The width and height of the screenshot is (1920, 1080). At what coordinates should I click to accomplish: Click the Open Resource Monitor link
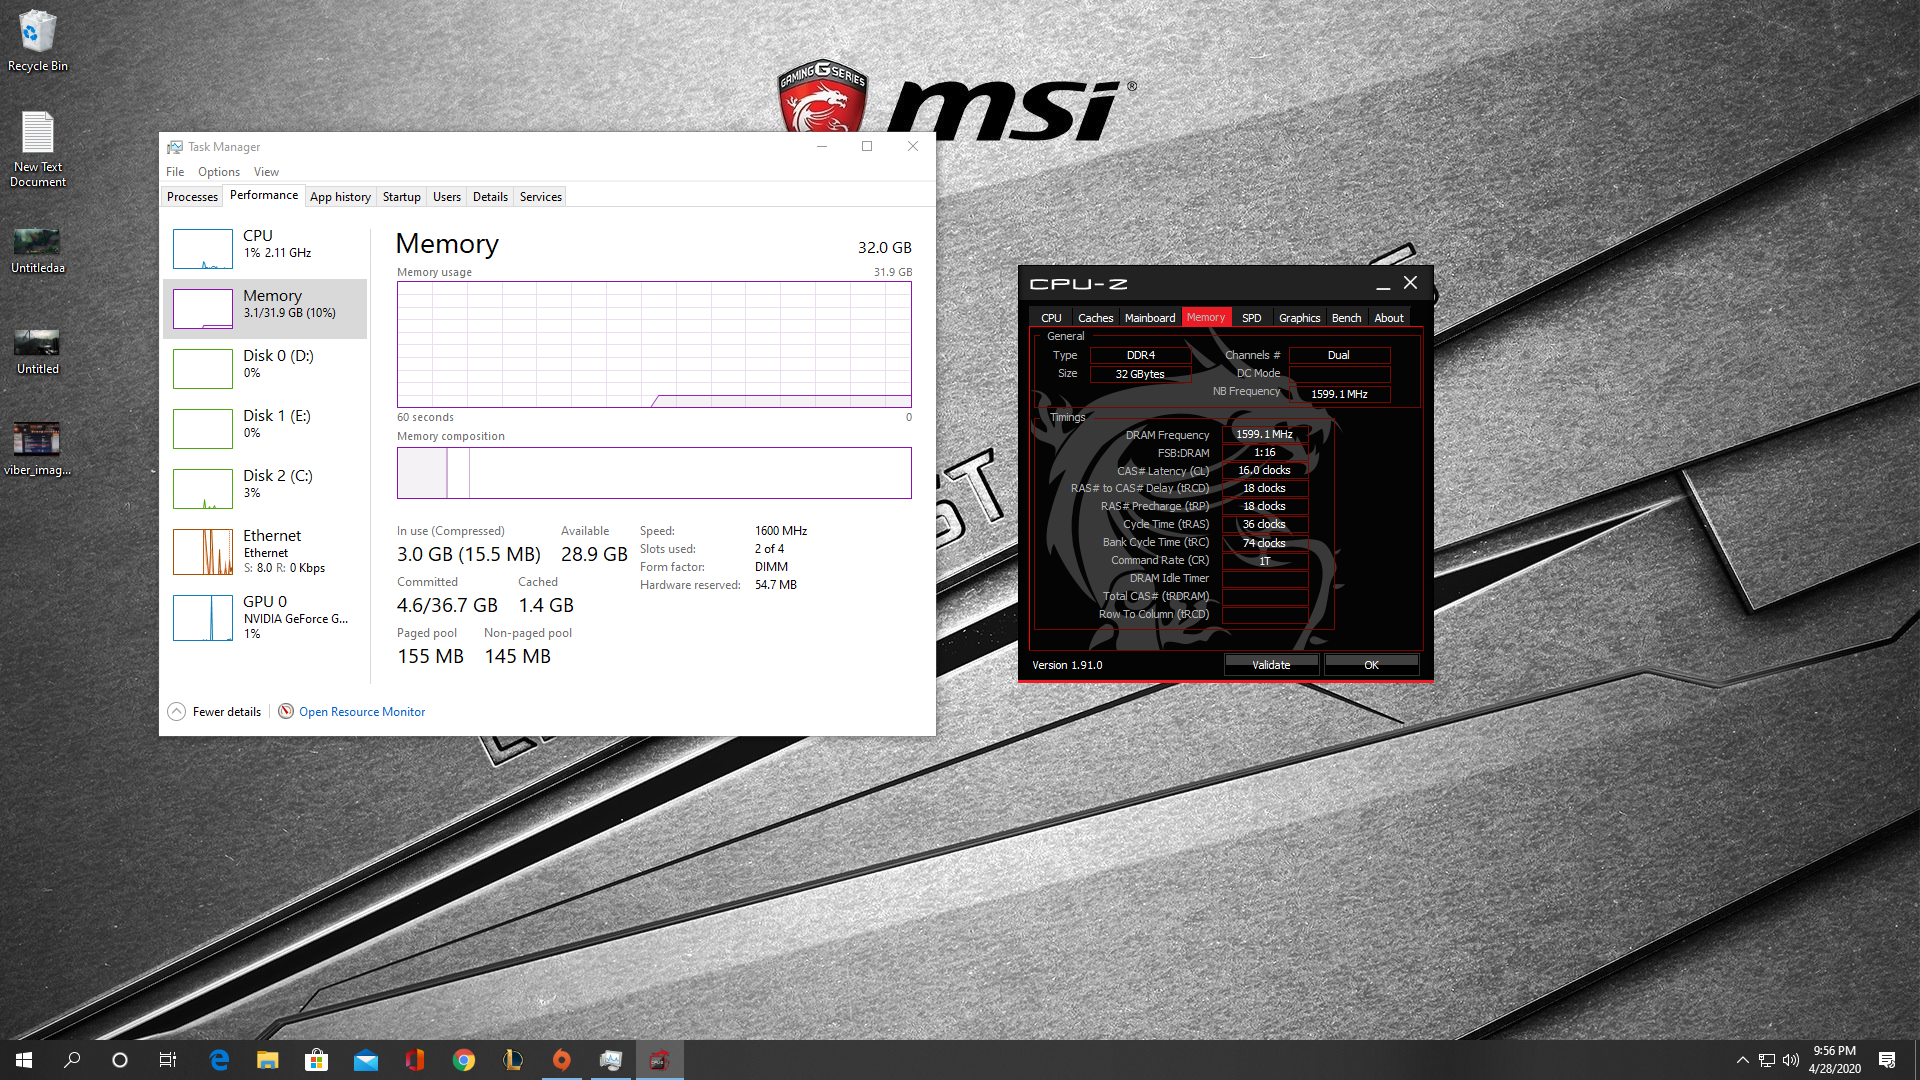point(361,712)
